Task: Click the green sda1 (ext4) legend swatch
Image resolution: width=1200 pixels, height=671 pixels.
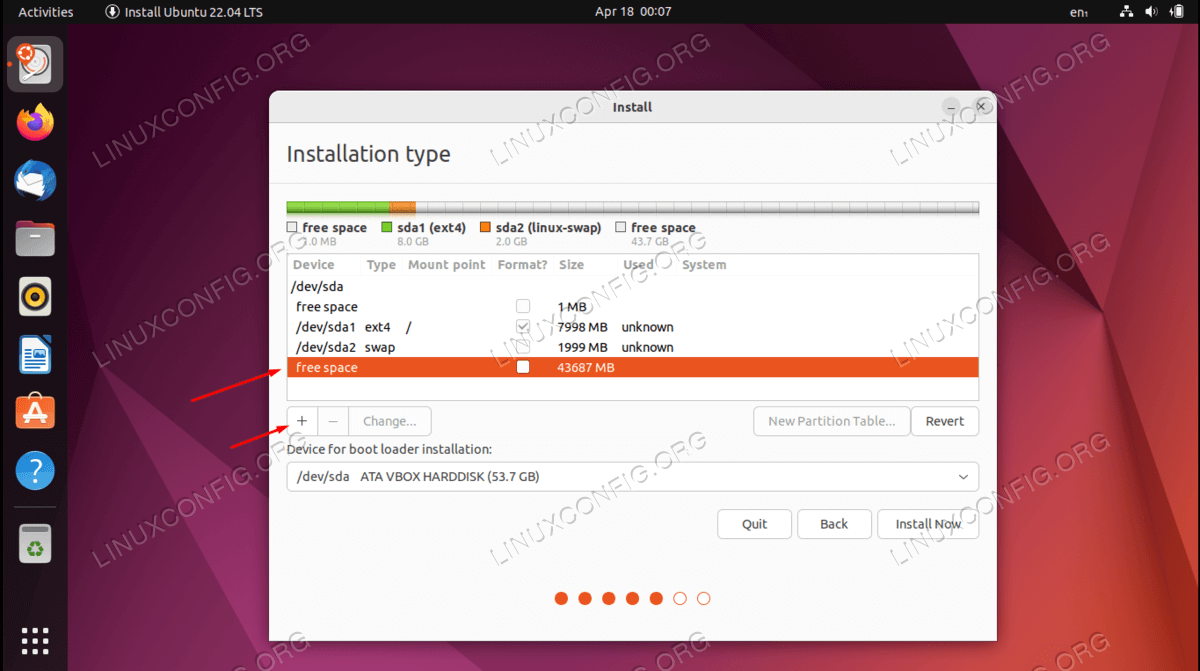Action: pyautogui.click(x=386, y=228)
